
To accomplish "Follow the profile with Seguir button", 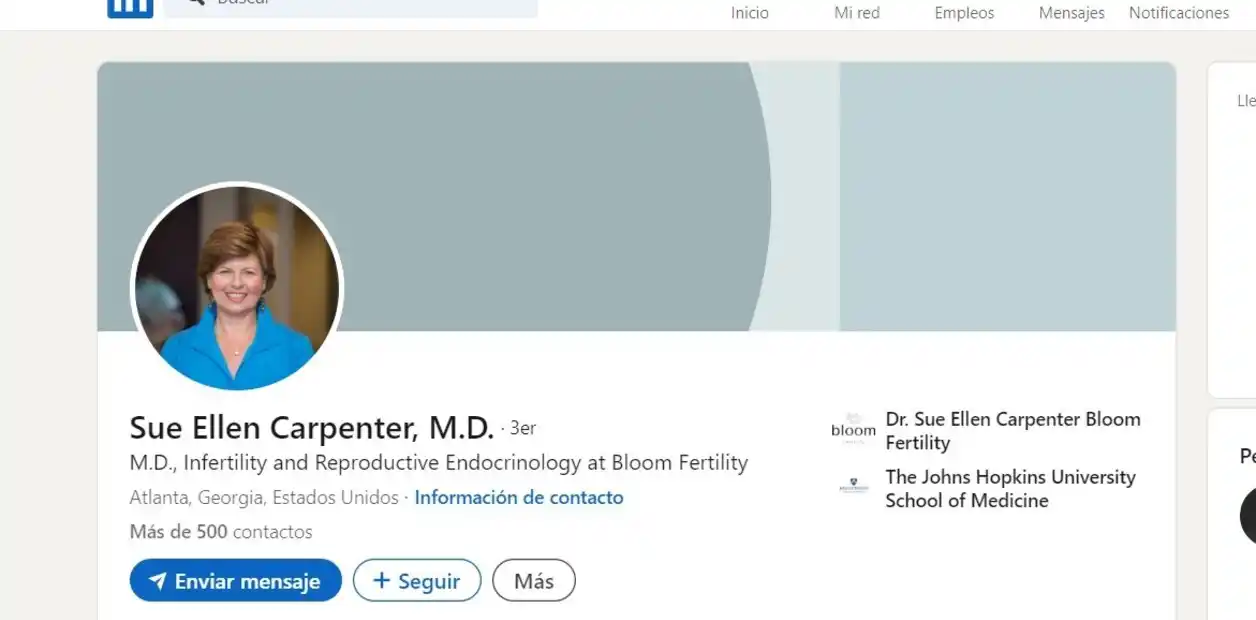I will point(417,581).
